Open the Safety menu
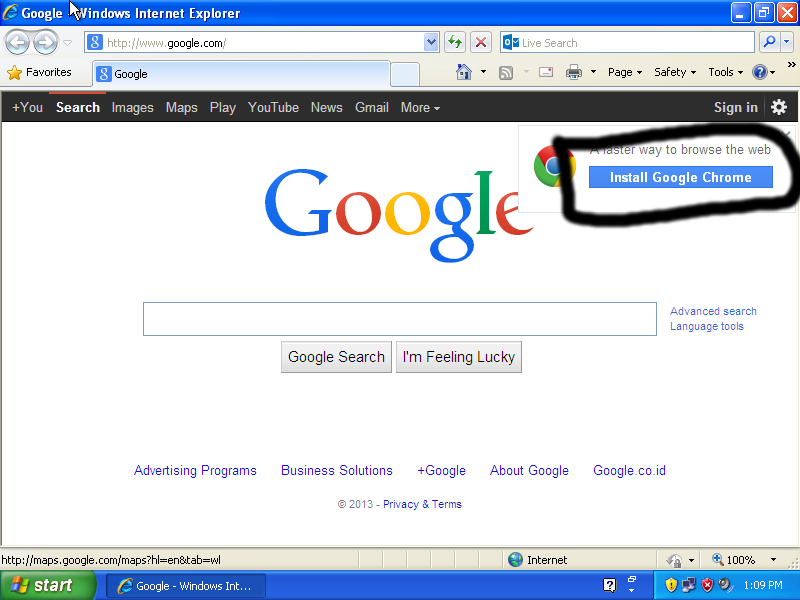800x600 pixels. 674,72
